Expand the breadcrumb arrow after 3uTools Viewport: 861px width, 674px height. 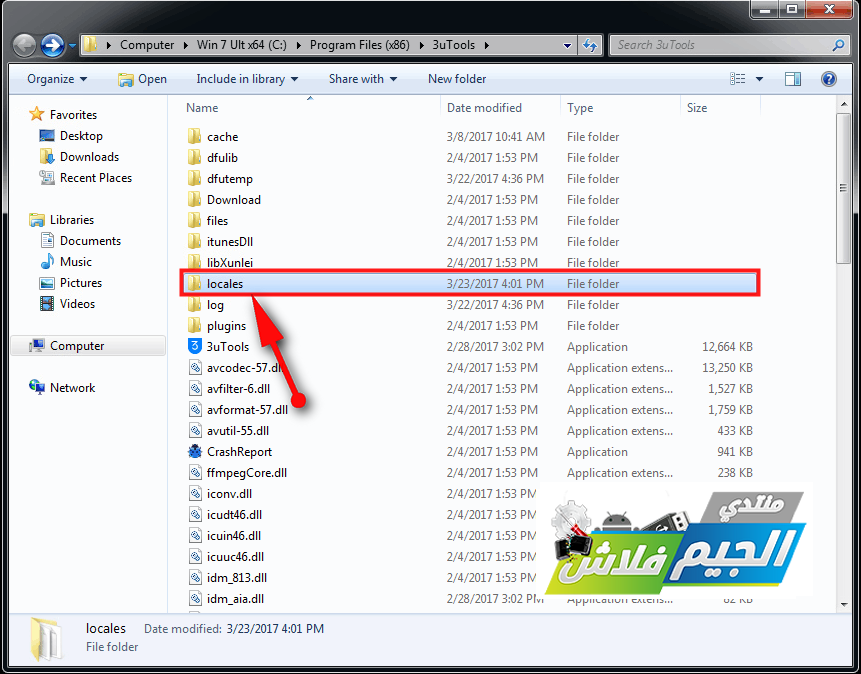[487, 46]
